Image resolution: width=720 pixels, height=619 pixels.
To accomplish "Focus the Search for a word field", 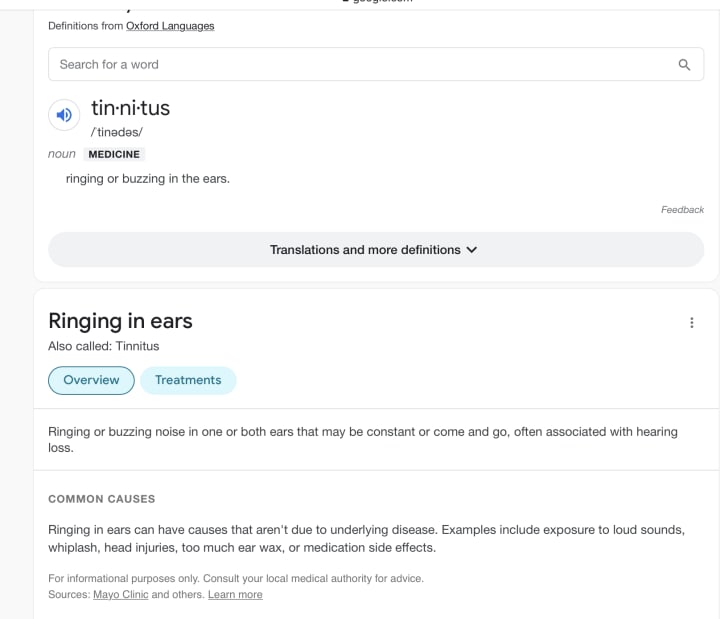I will (x=376, y=64).
